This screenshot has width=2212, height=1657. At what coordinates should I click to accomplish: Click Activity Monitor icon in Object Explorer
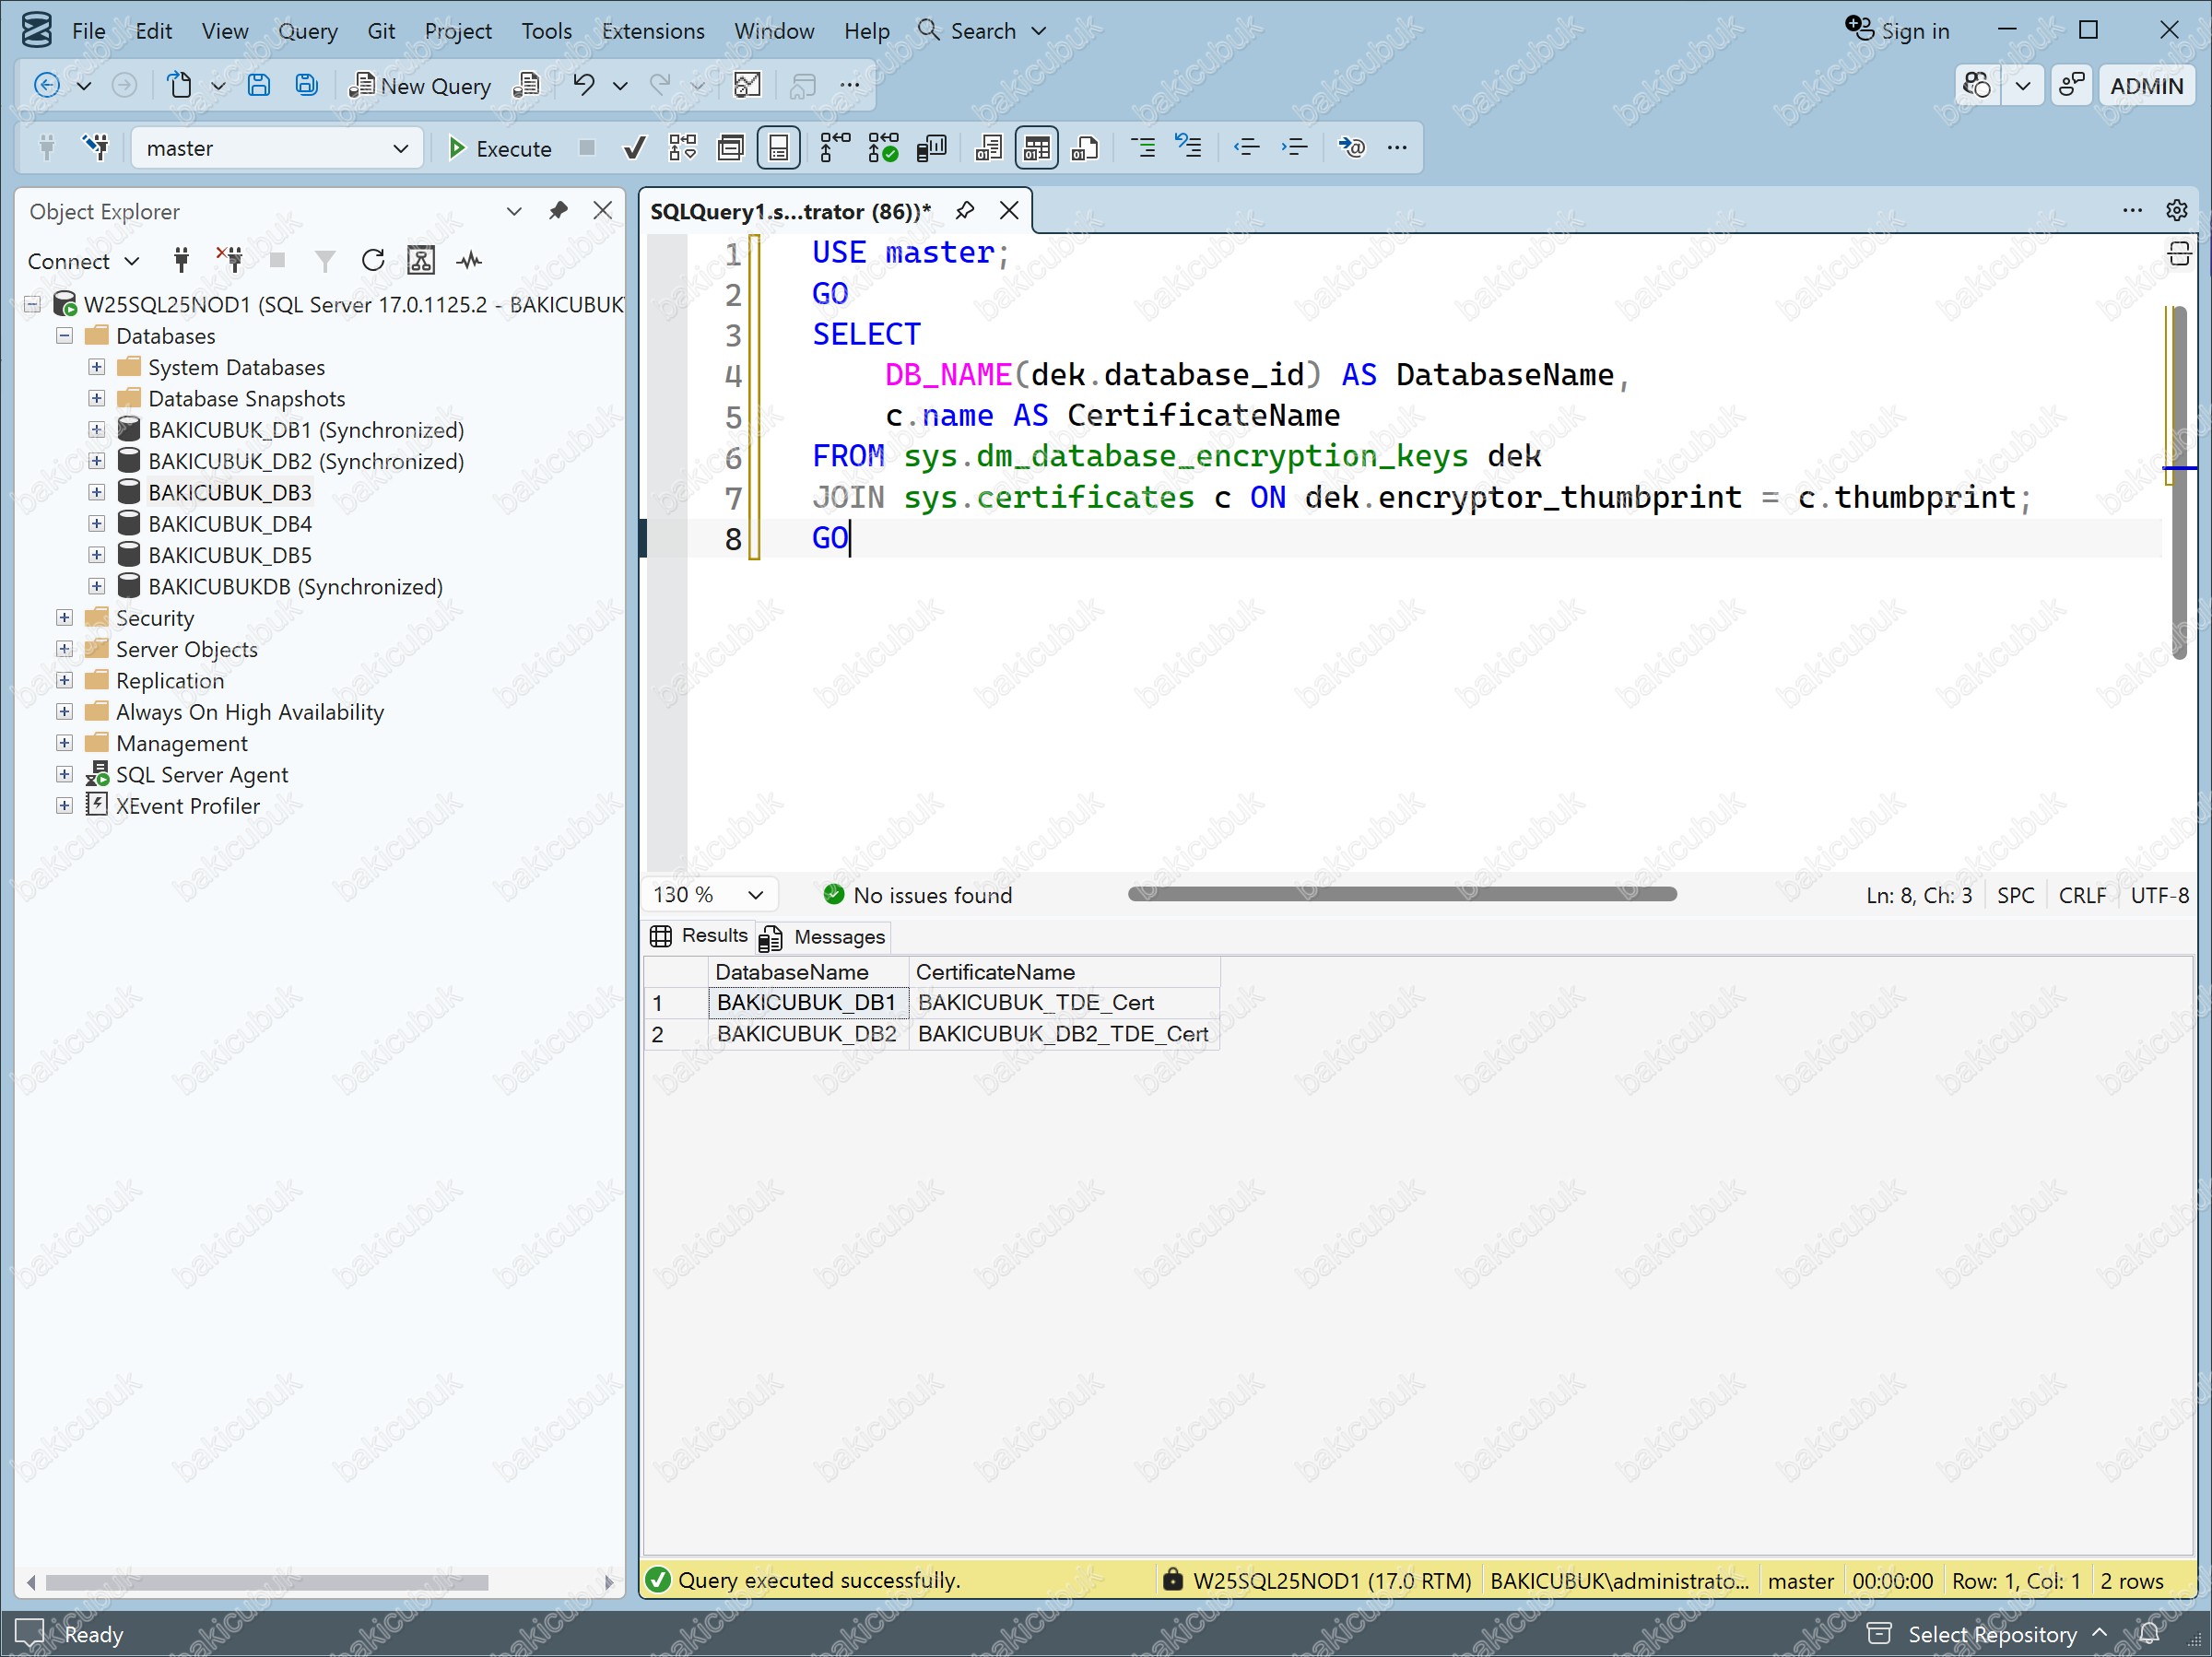[469, 261]
